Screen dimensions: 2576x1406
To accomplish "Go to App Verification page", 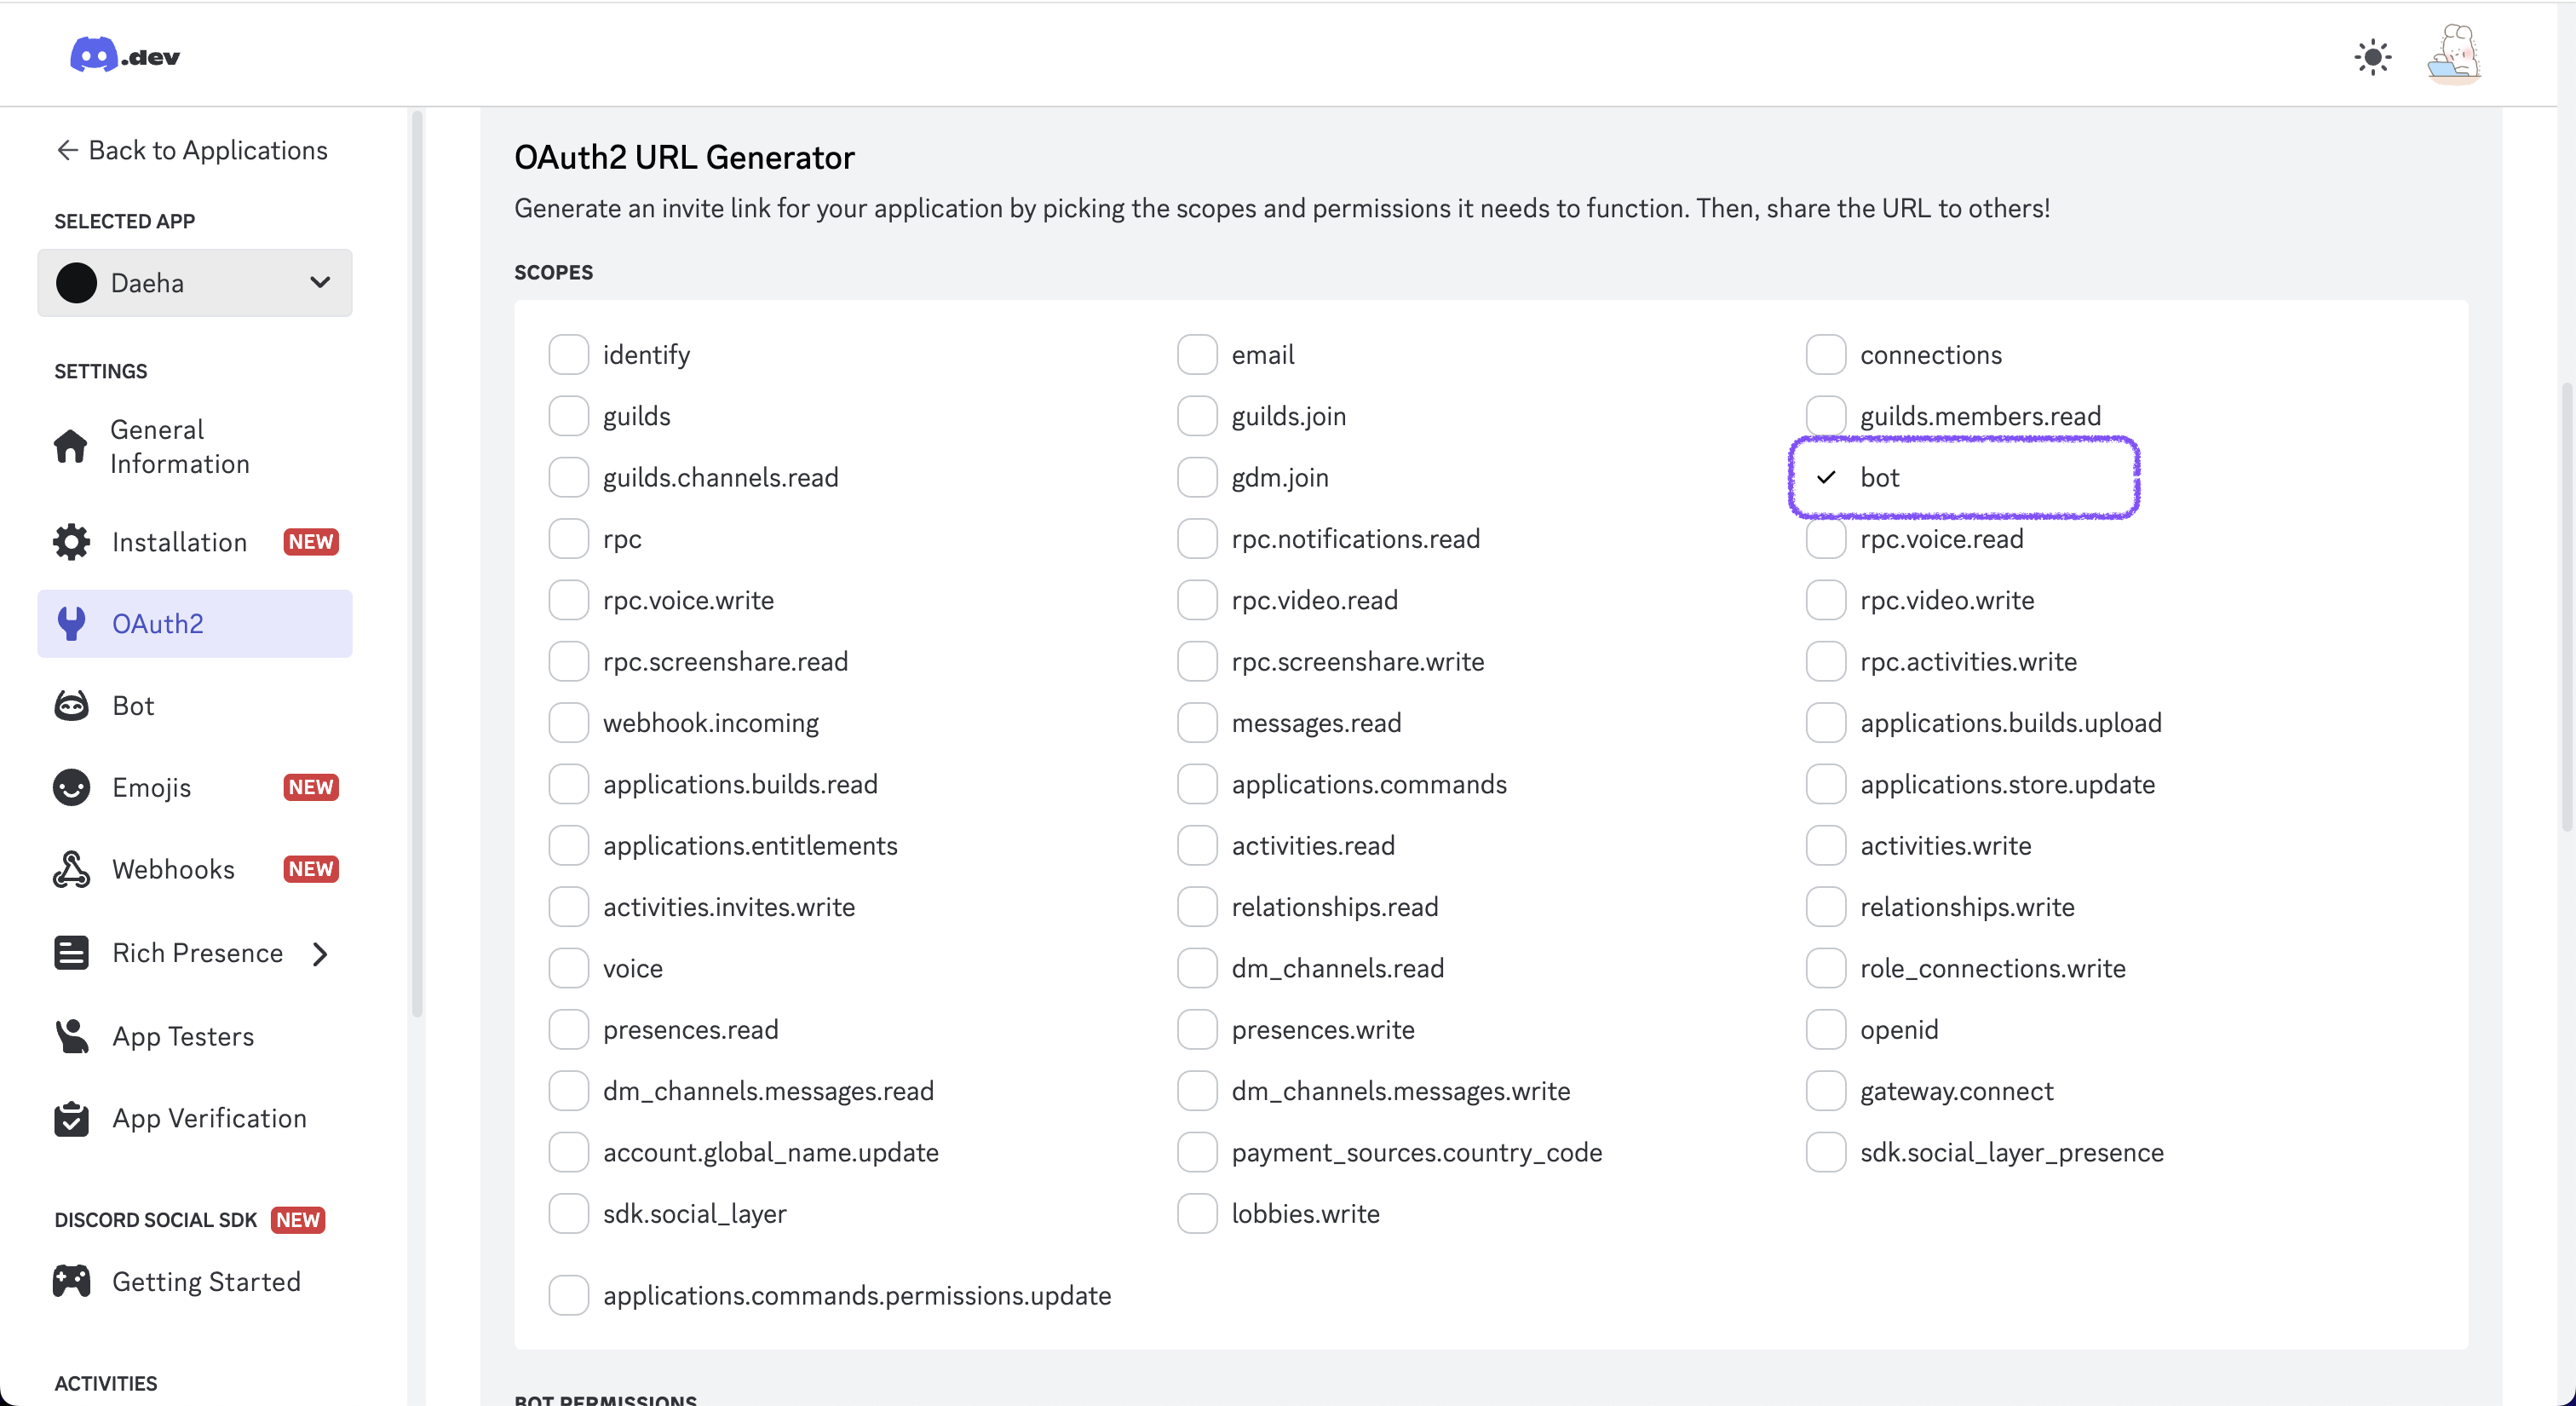I will [x=195, y=1118].
